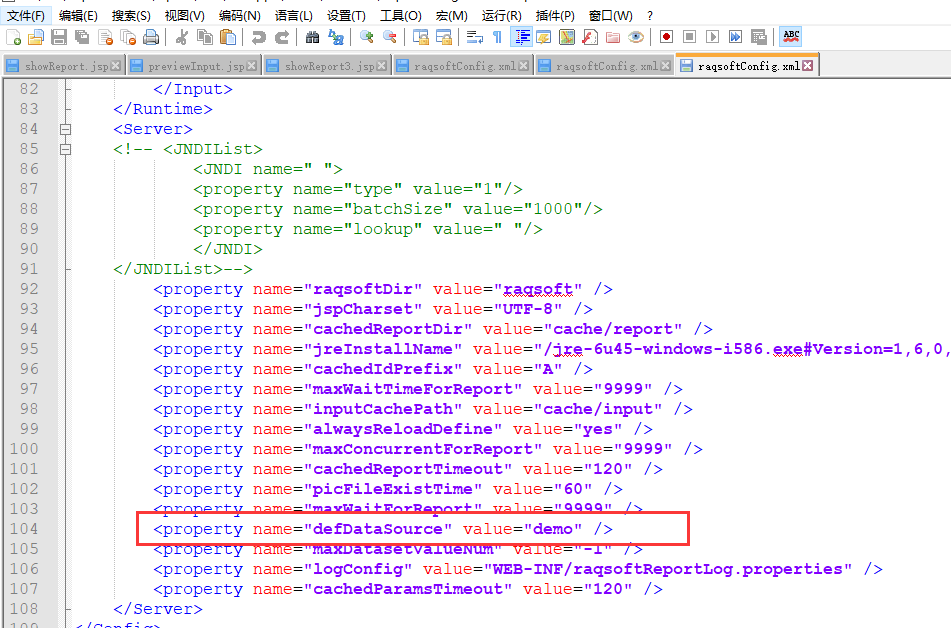The height and width of the screenshot is (628, 951).
Task: Toggle word wrap in the toolbar
Action: [x=474, y=37]
